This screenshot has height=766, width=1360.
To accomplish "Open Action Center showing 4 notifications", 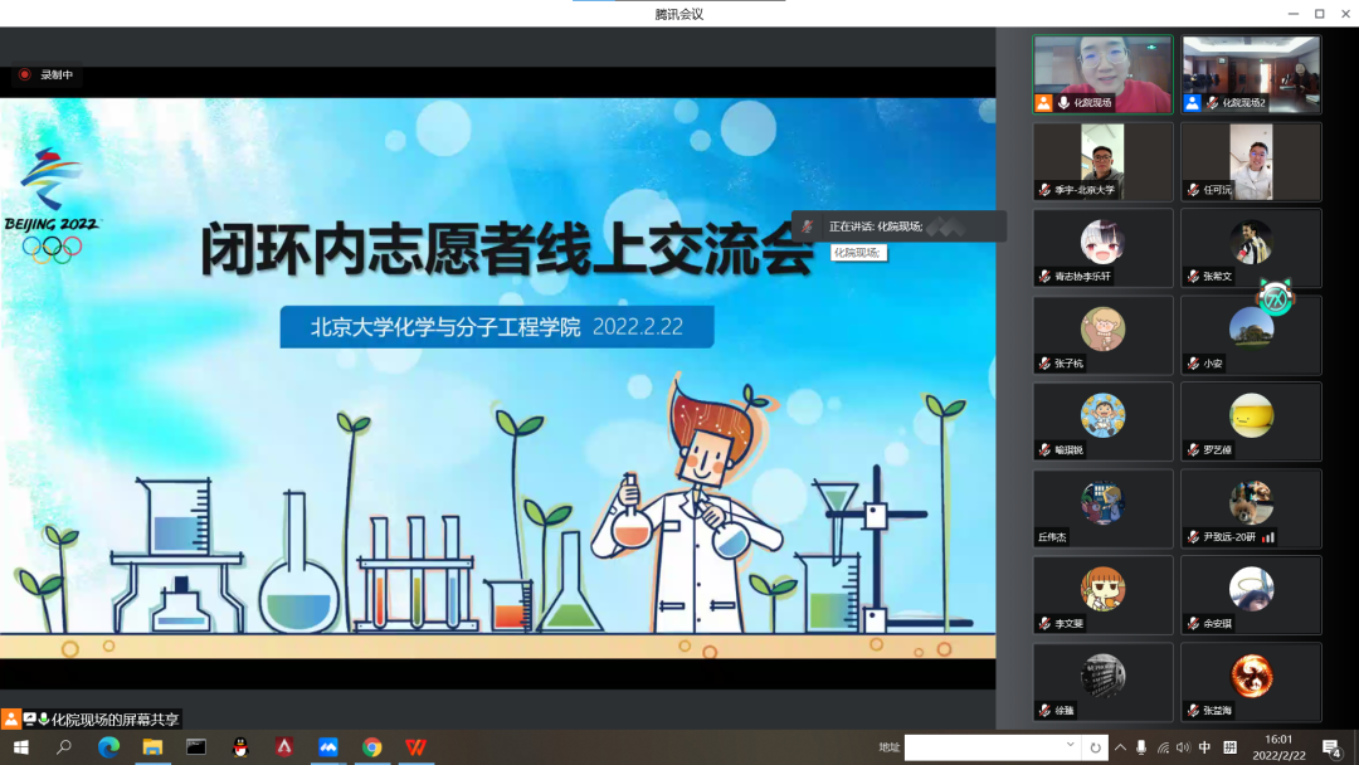I will [1330, 747].
